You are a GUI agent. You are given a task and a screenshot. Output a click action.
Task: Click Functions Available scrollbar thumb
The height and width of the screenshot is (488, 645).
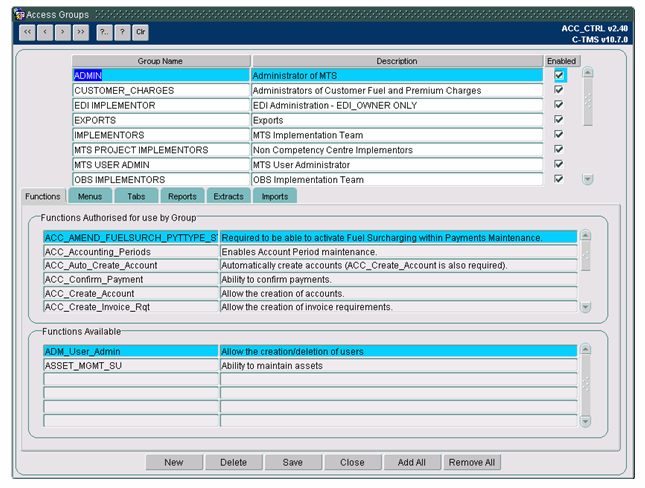coord(585,384)
